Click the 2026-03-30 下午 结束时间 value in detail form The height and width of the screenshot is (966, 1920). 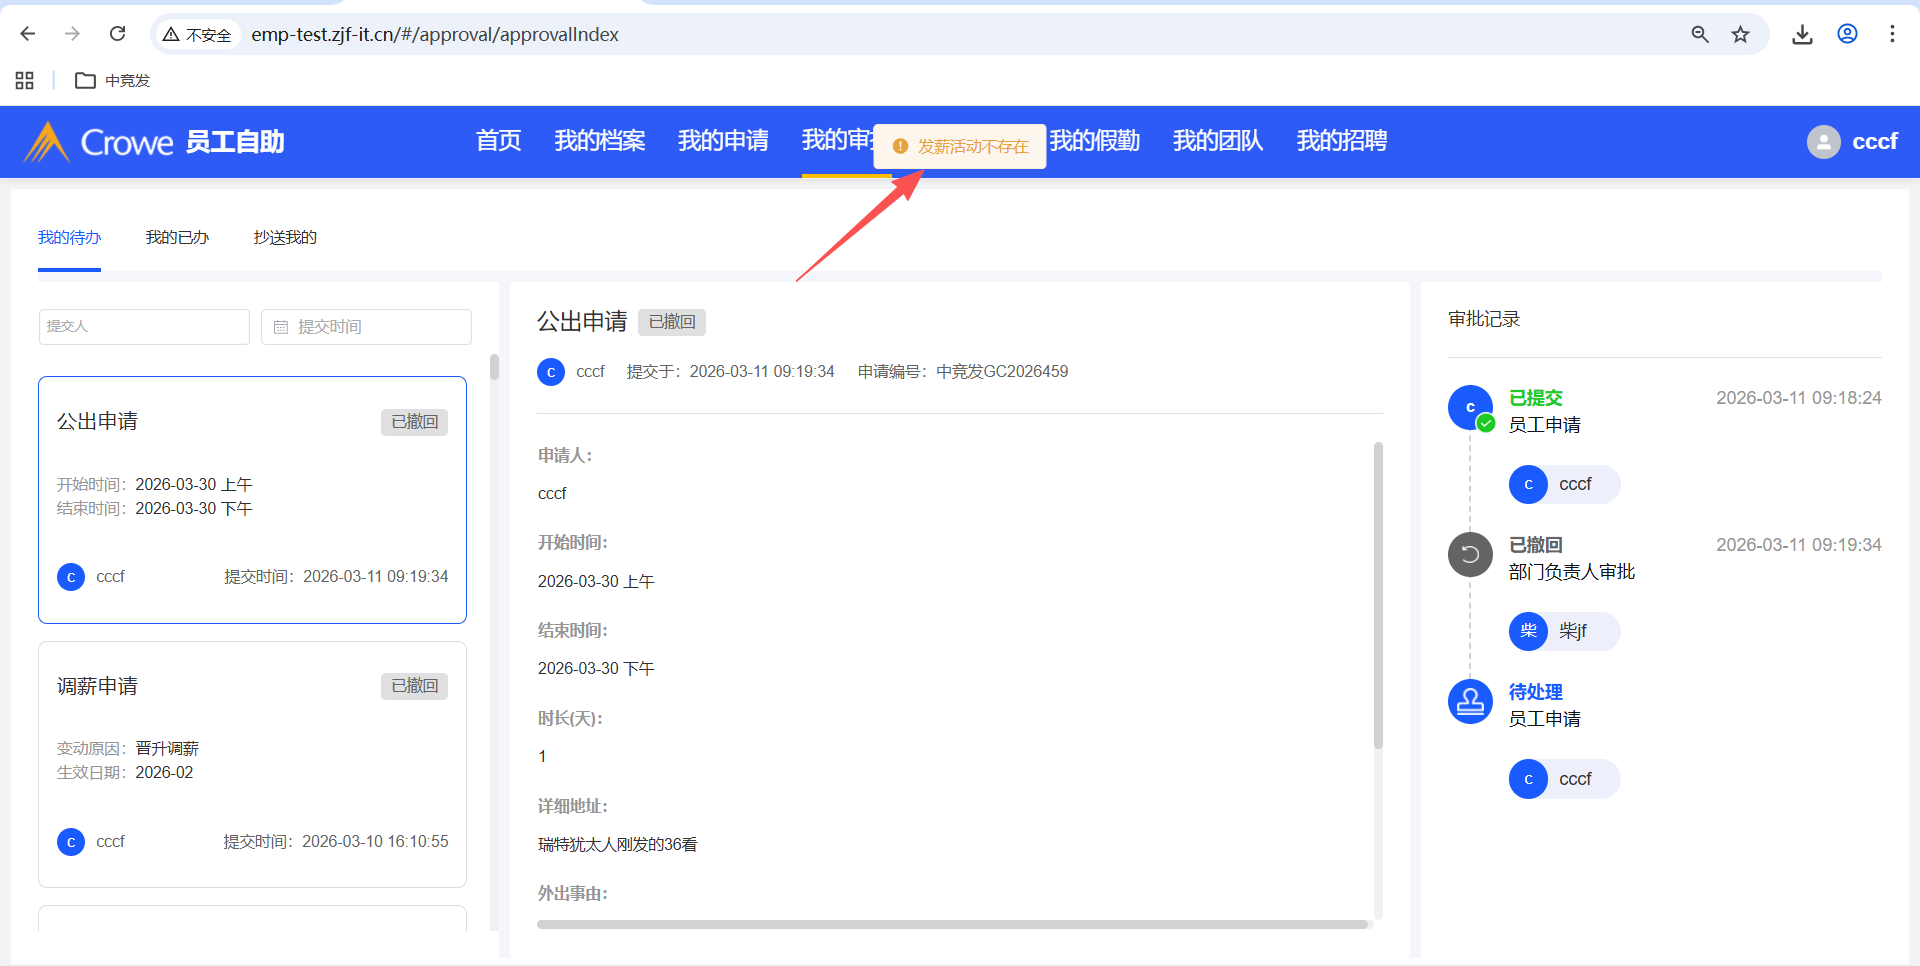pyautogui.click(x=596, y=669)
